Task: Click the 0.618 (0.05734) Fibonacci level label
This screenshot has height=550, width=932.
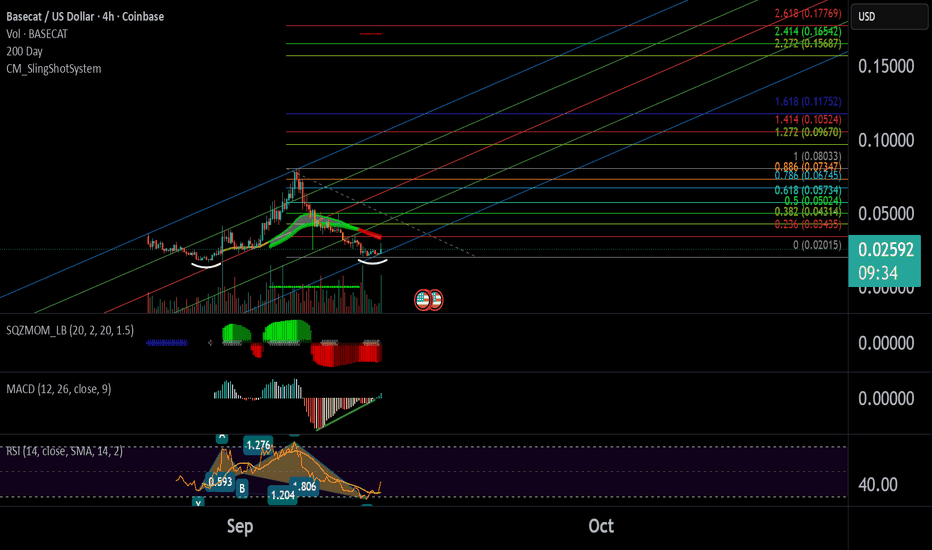Action: click(808, 190)
